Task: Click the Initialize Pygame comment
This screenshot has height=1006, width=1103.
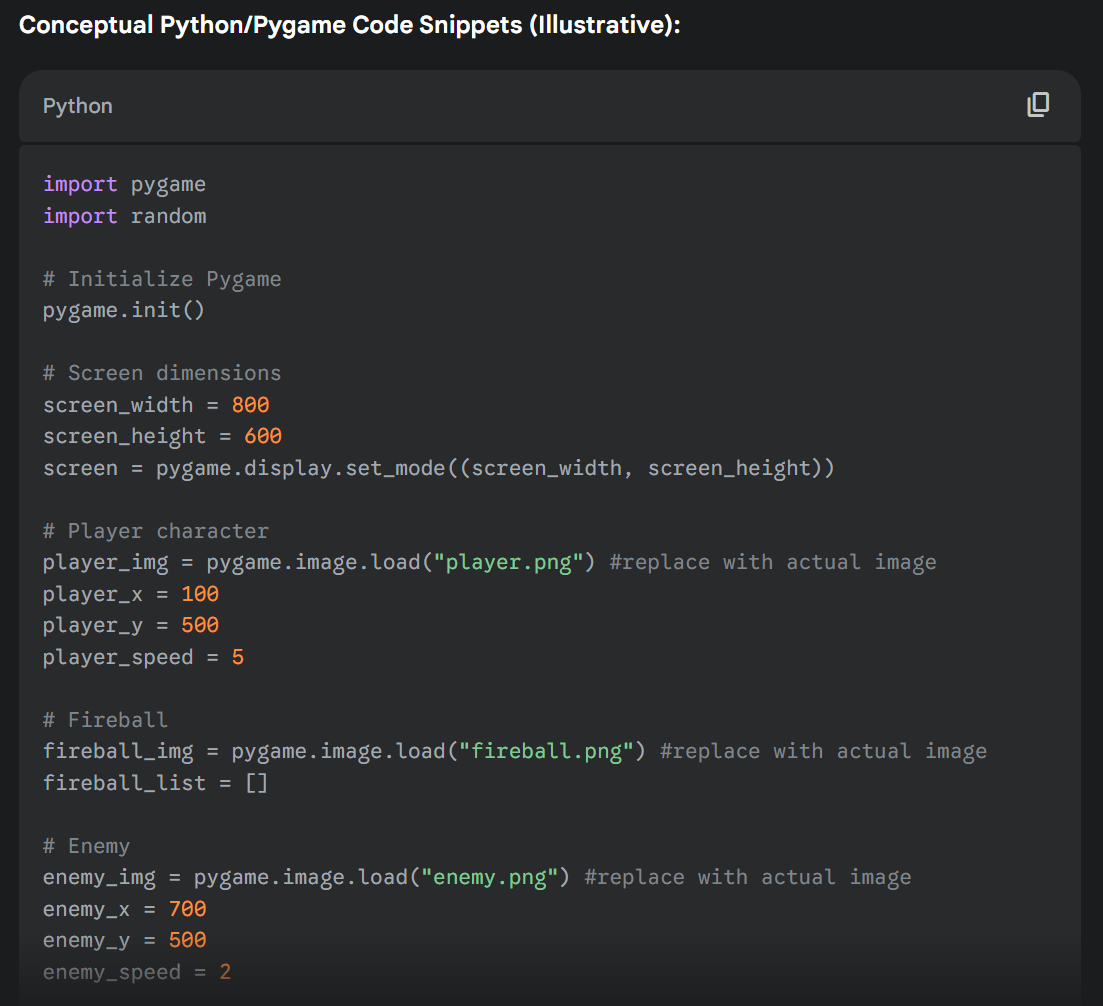Action: click(x=162, y=279)
